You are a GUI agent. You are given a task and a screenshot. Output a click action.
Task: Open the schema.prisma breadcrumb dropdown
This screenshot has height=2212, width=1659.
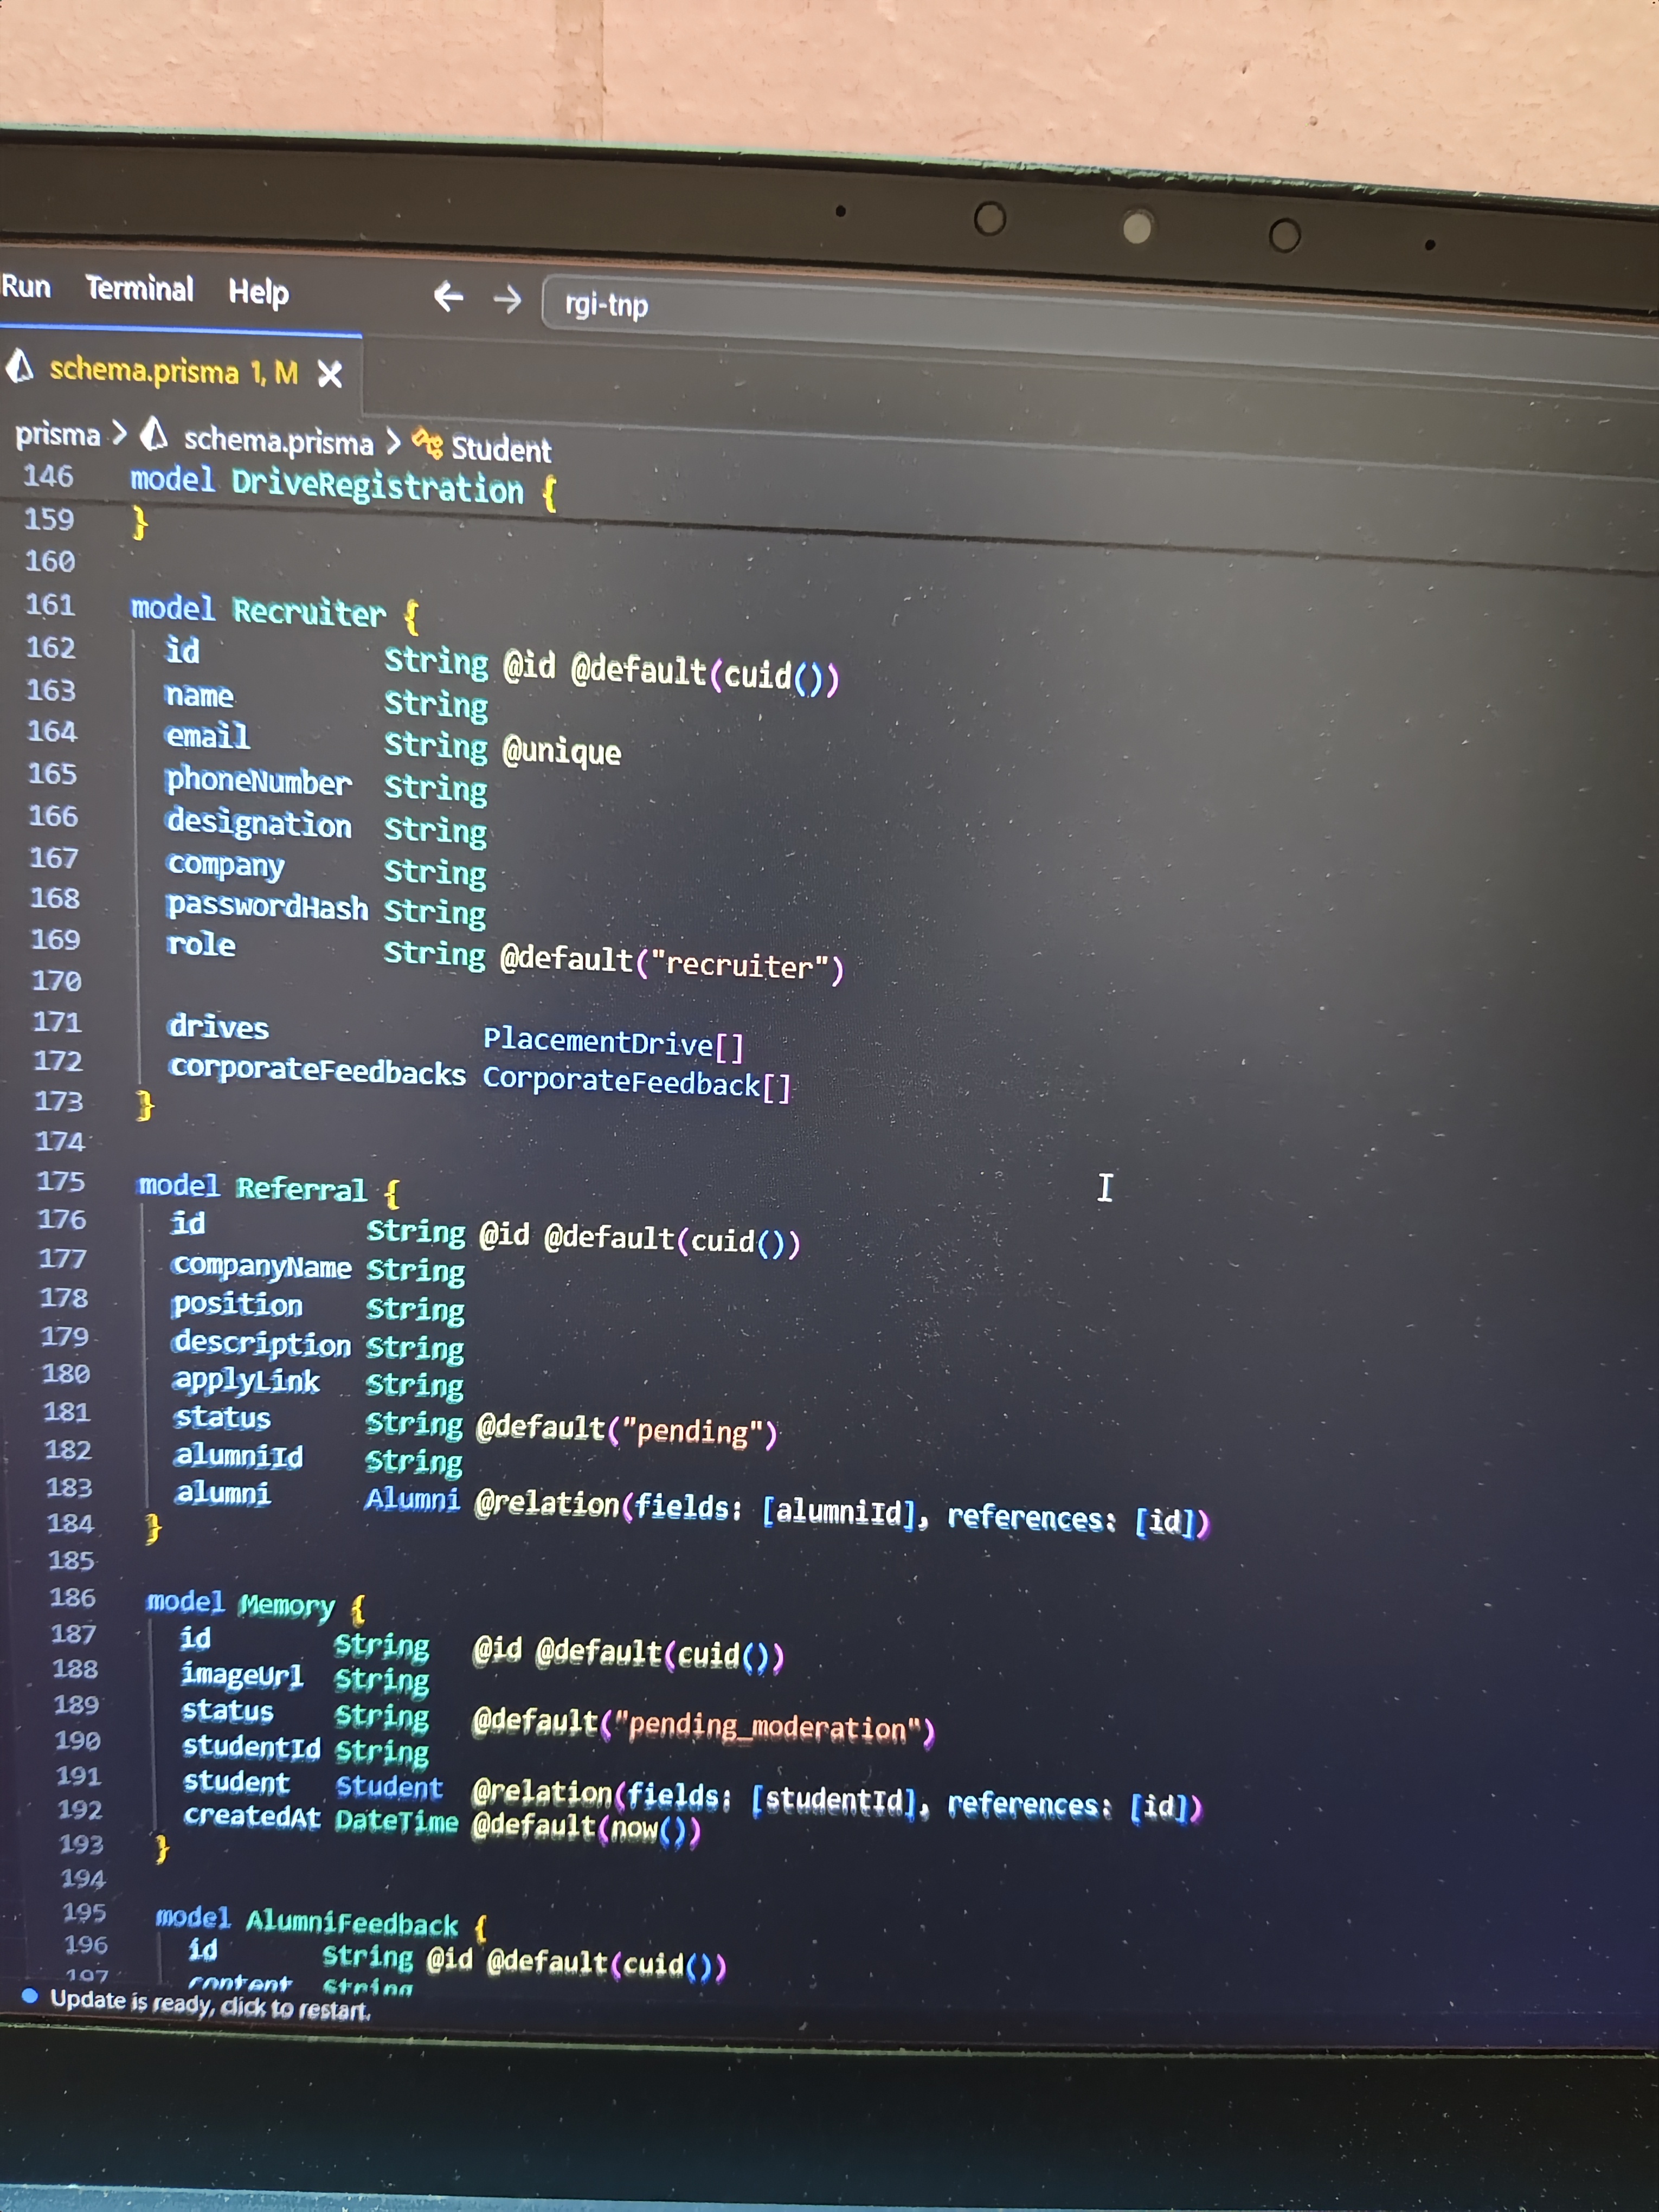(278, 441)
